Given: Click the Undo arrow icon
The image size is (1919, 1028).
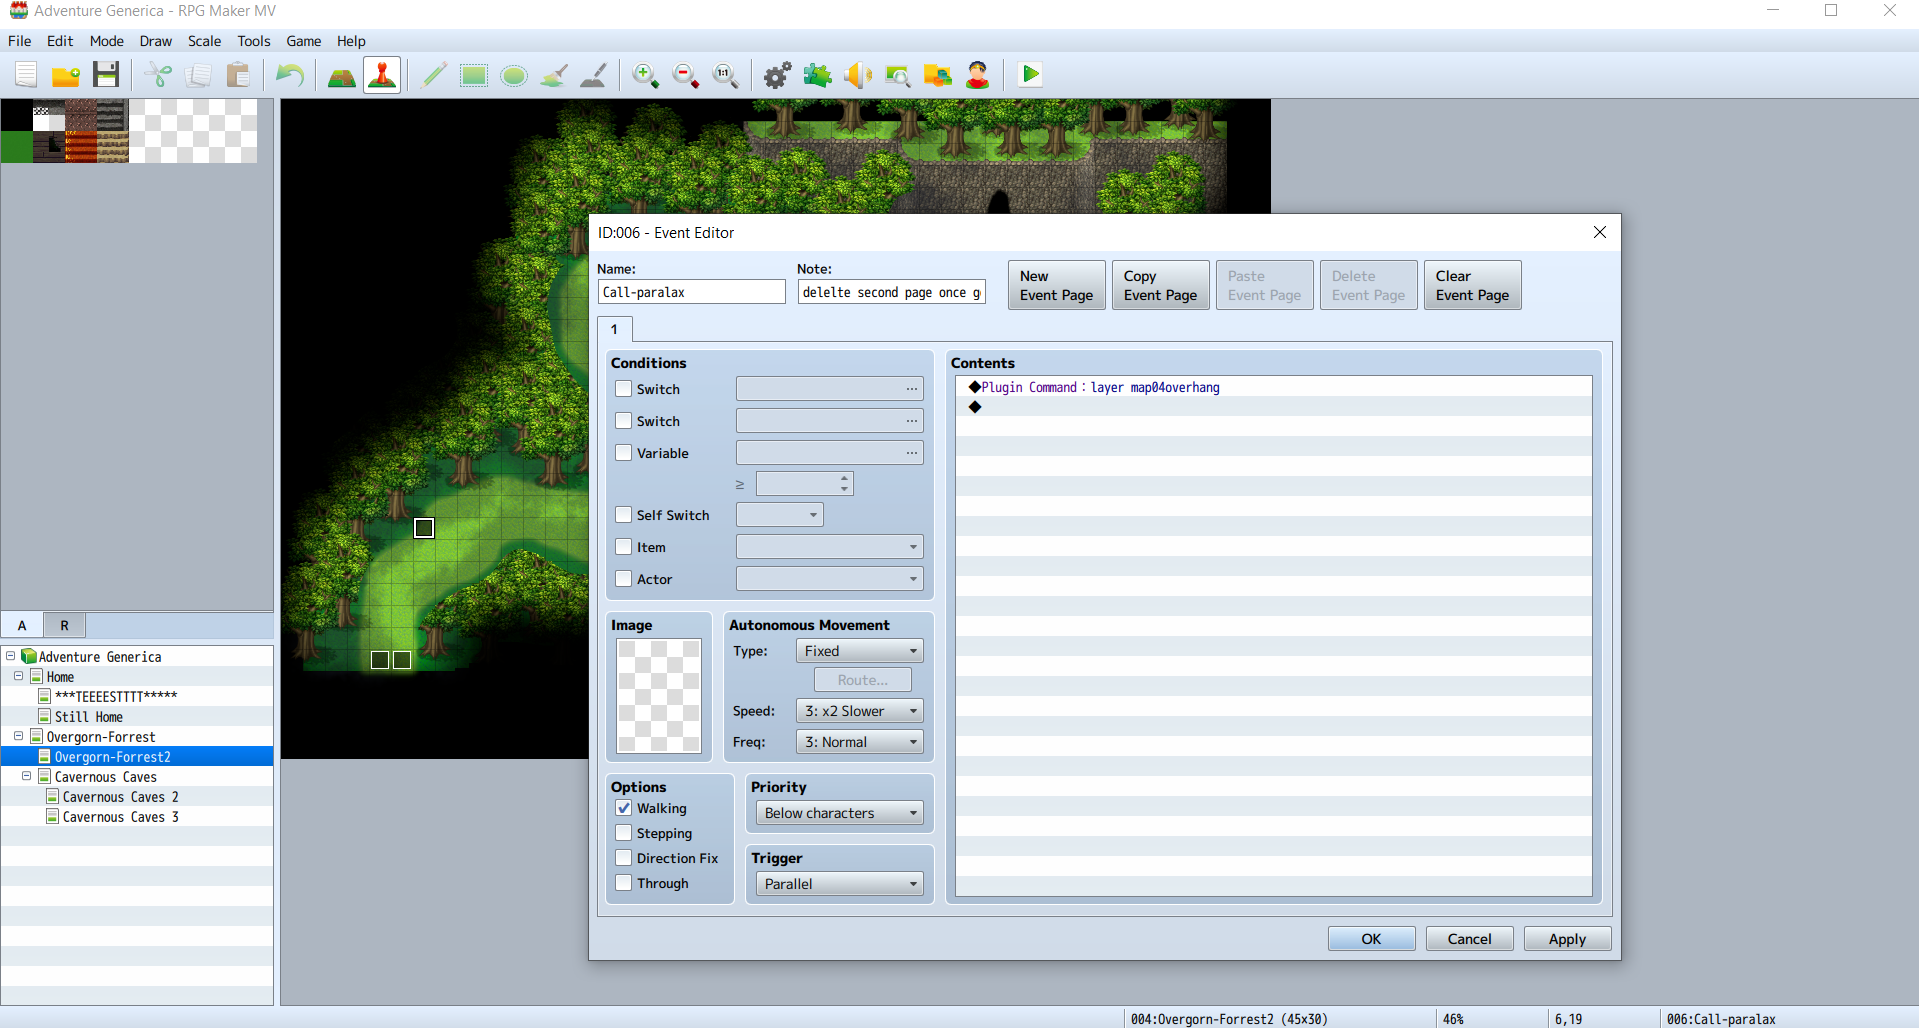Looking at the screenshot, I should click(x=290, y=75).
